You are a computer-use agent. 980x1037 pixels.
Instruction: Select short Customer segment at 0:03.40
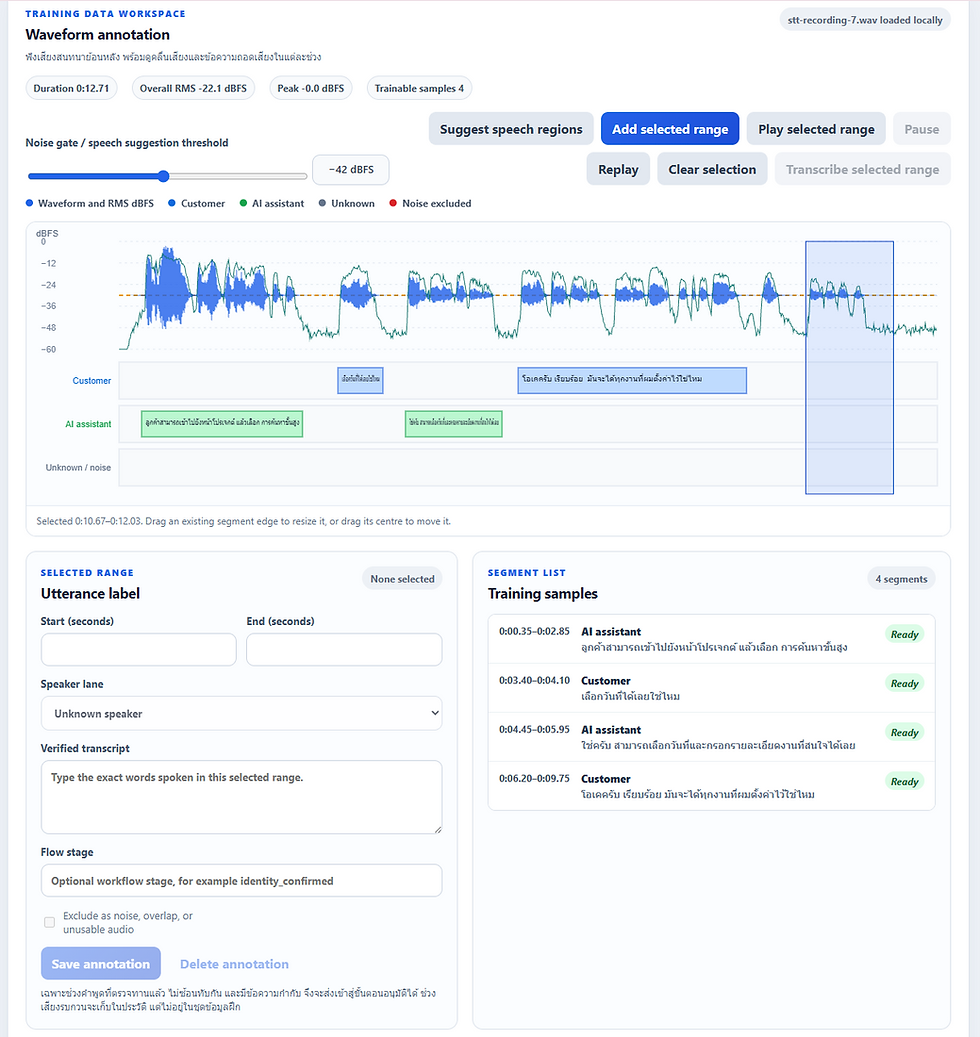[360, 380]
